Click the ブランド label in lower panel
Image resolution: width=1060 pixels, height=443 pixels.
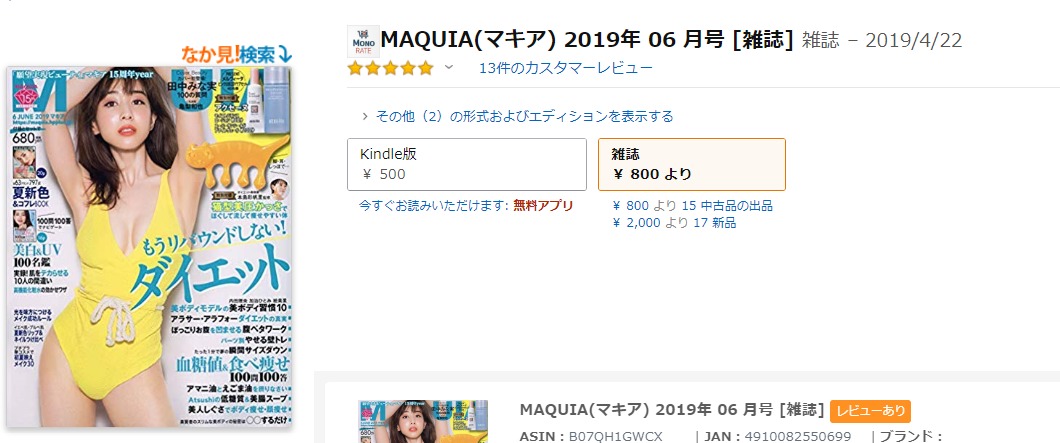coord(911,437)
